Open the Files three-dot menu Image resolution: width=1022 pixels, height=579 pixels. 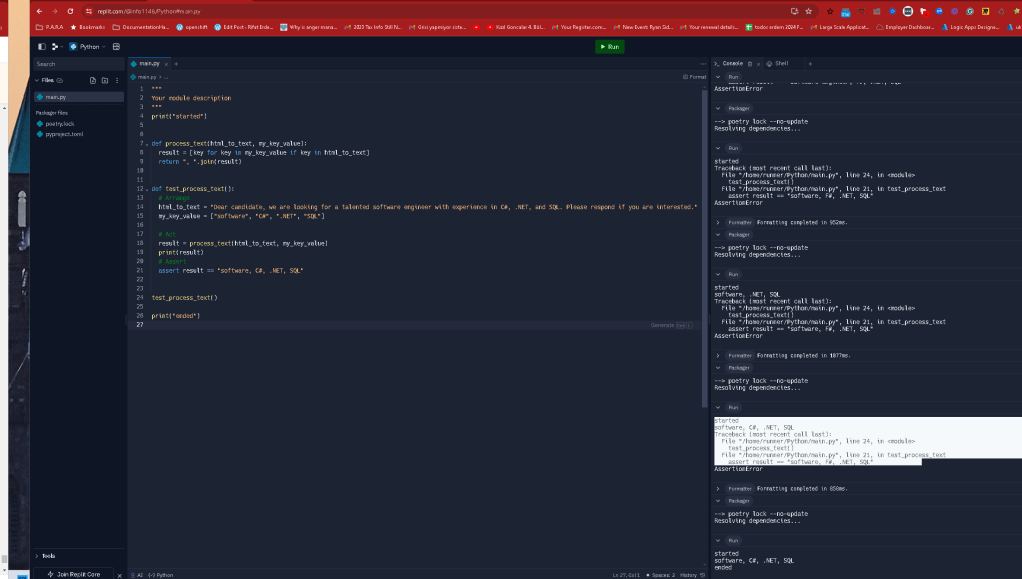pyautogui.click(x=117, y=80)
